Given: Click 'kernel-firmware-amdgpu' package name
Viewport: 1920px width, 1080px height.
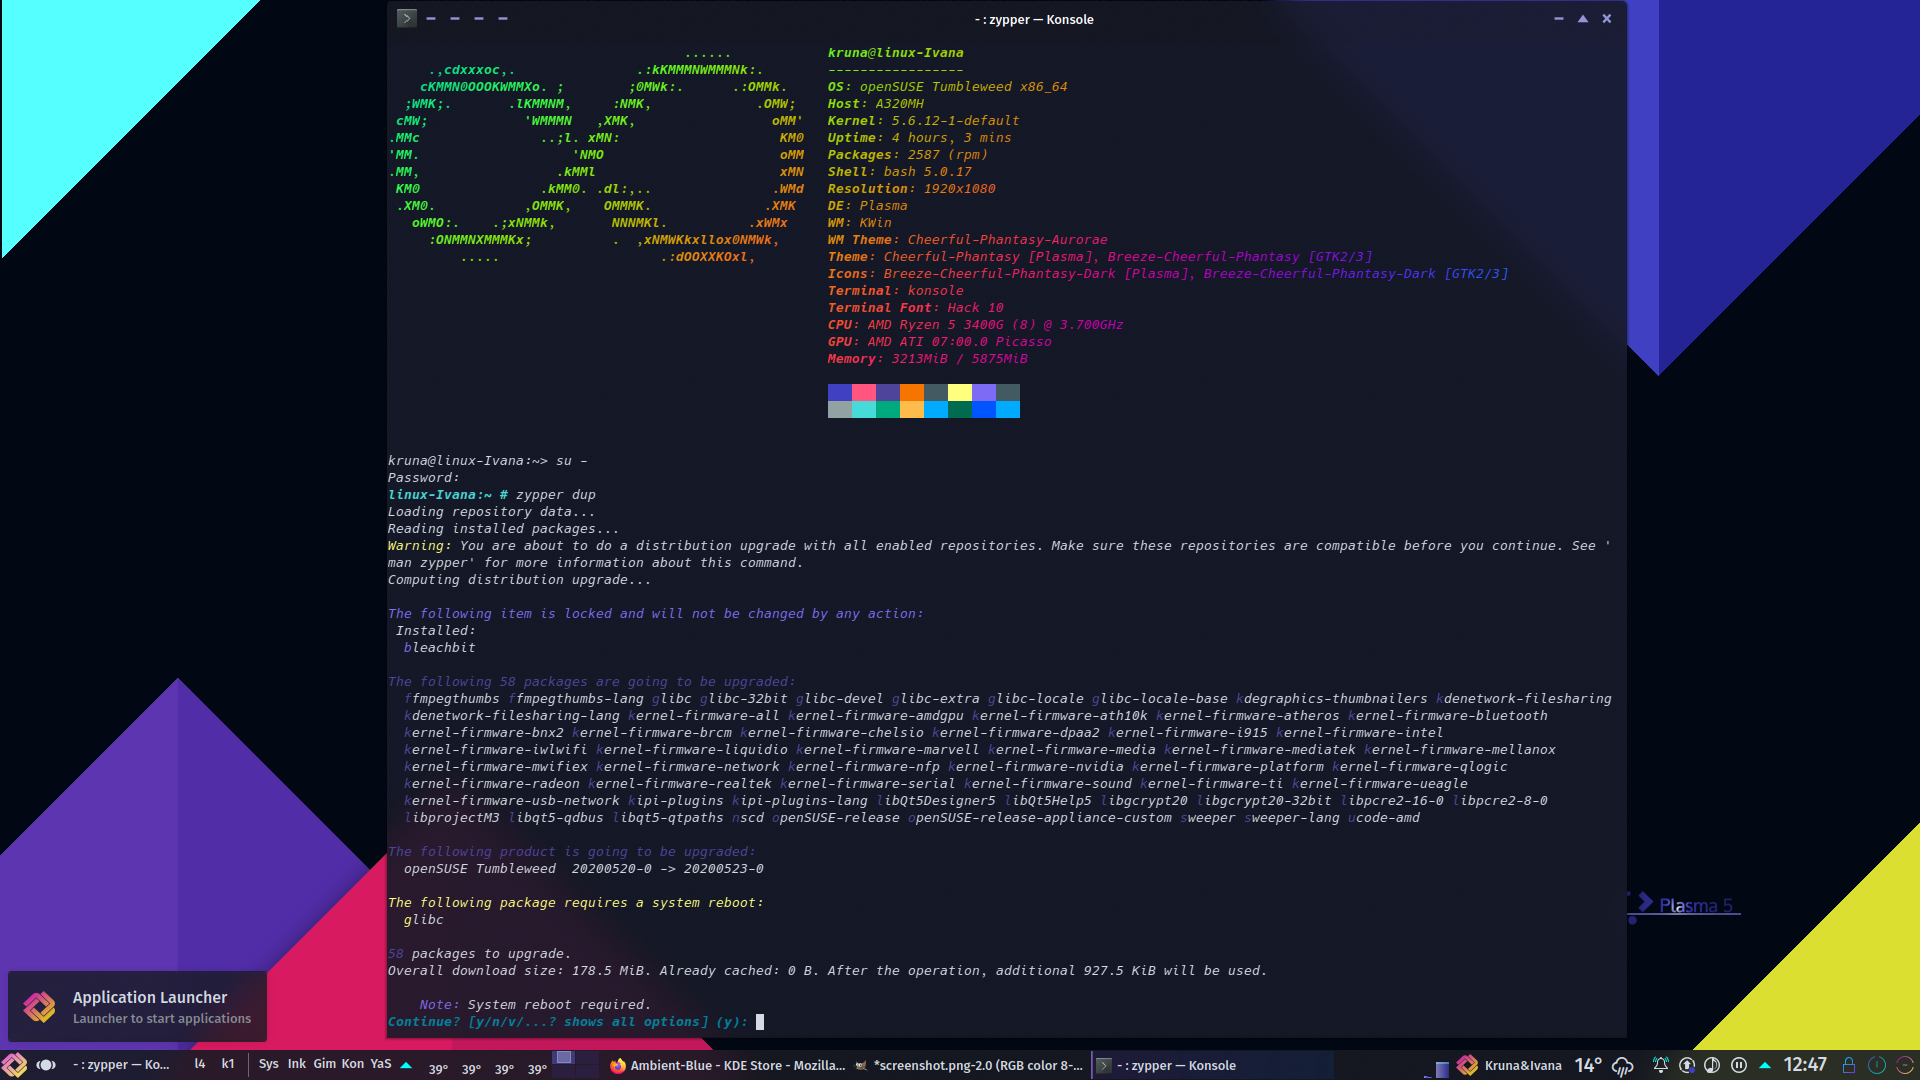Looking at the screenshot, I should [x=876, y=716].
